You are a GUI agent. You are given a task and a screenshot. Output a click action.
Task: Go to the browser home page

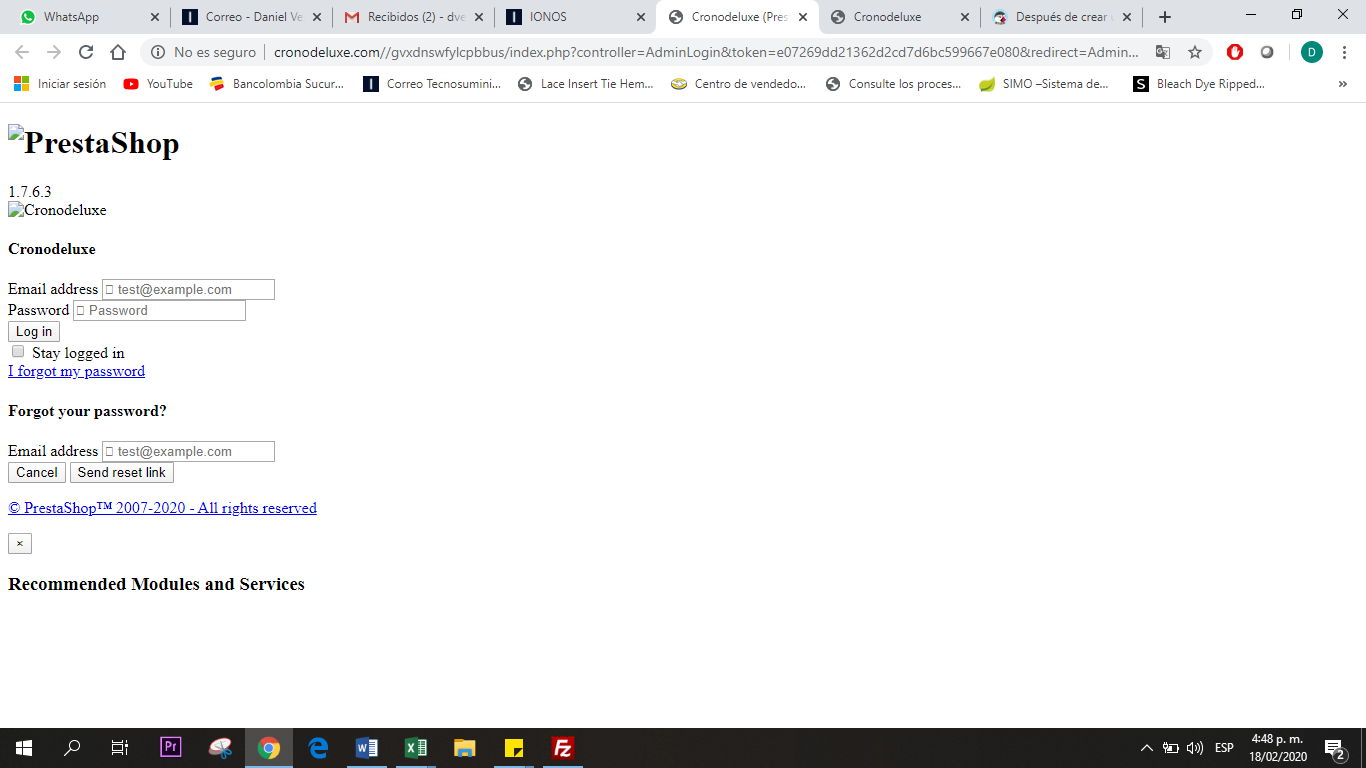[x=118, y=52]
